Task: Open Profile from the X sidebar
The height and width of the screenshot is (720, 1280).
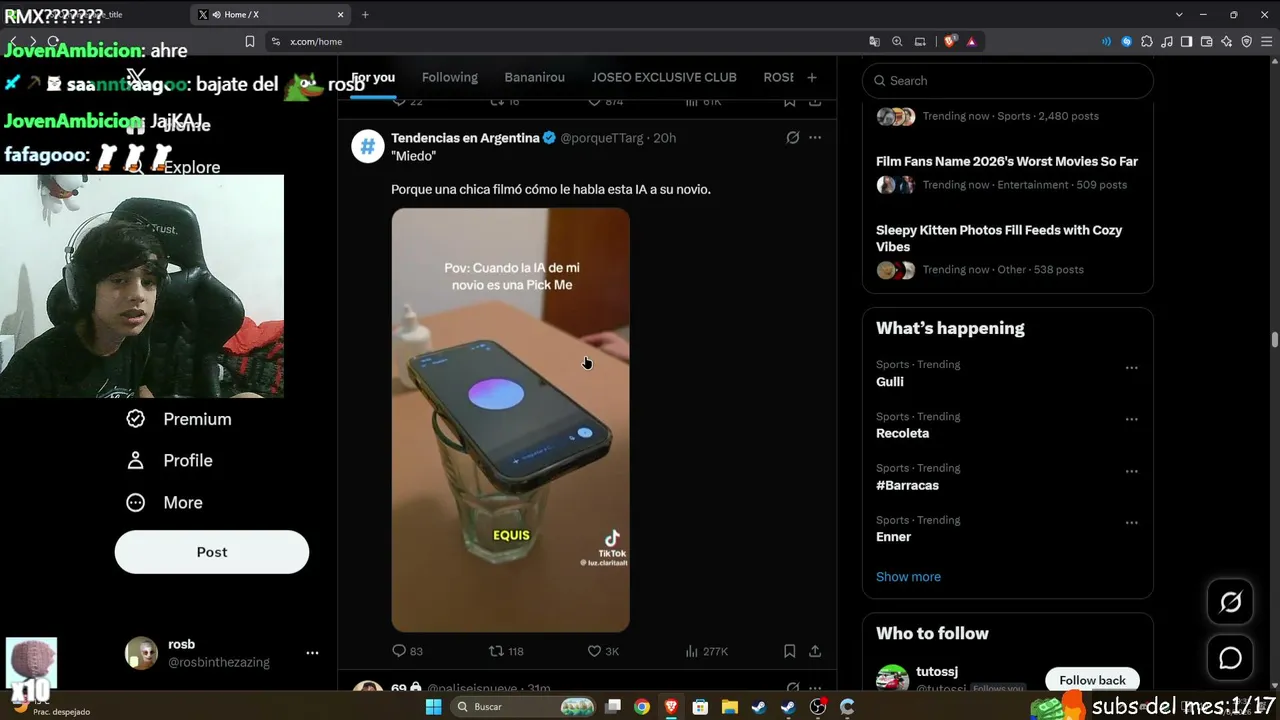Action: pos(169,460)
